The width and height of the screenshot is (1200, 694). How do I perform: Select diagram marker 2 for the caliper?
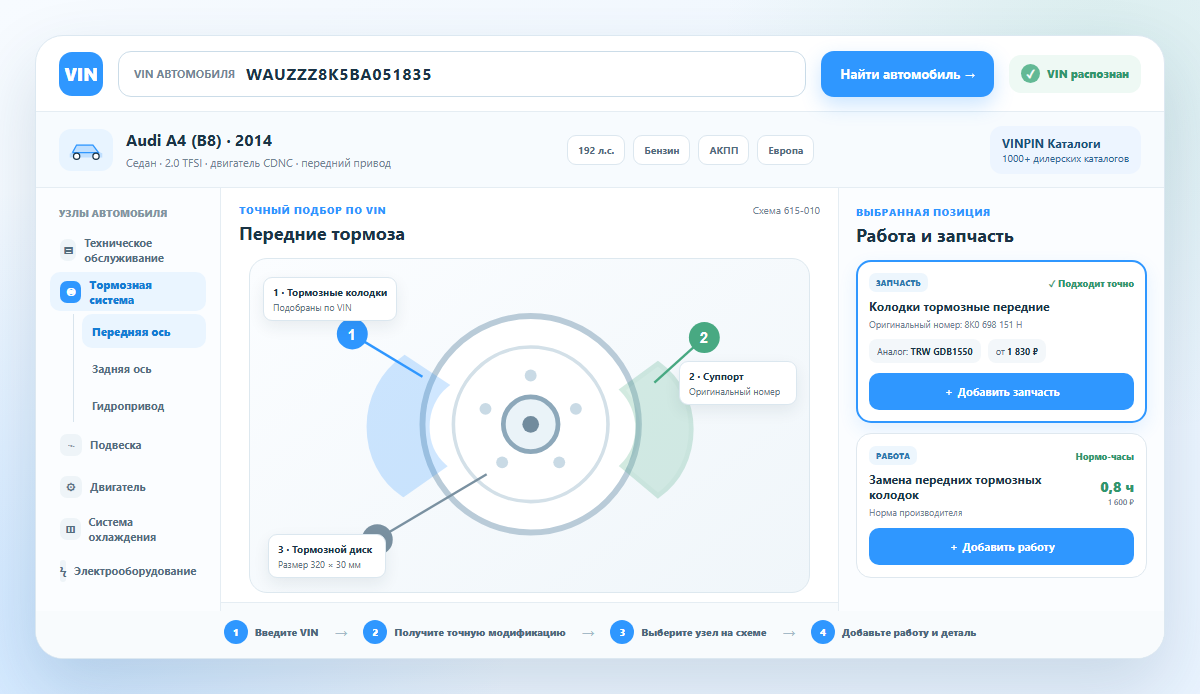(x=703, y=338)
